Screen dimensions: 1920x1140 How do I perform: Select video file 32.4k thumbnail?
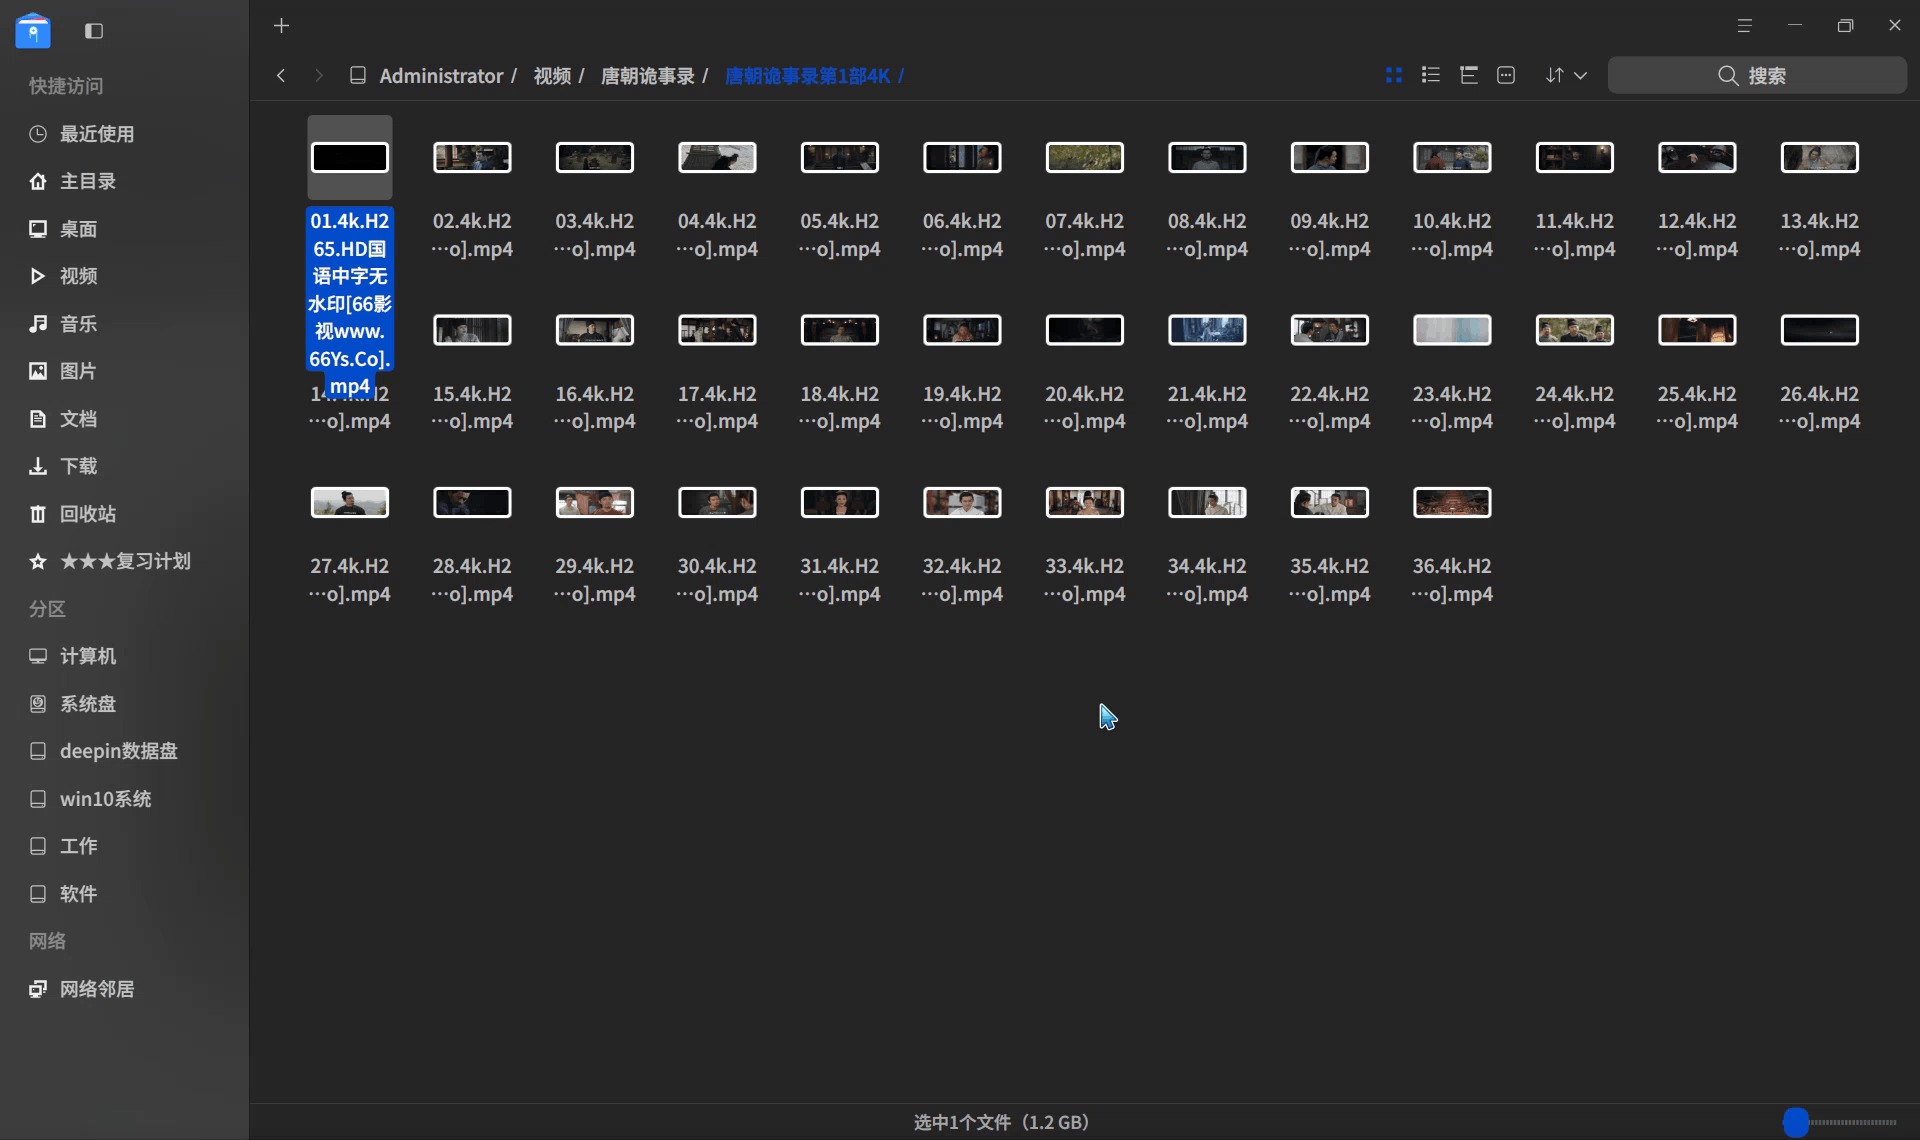[x=962, y=502]
